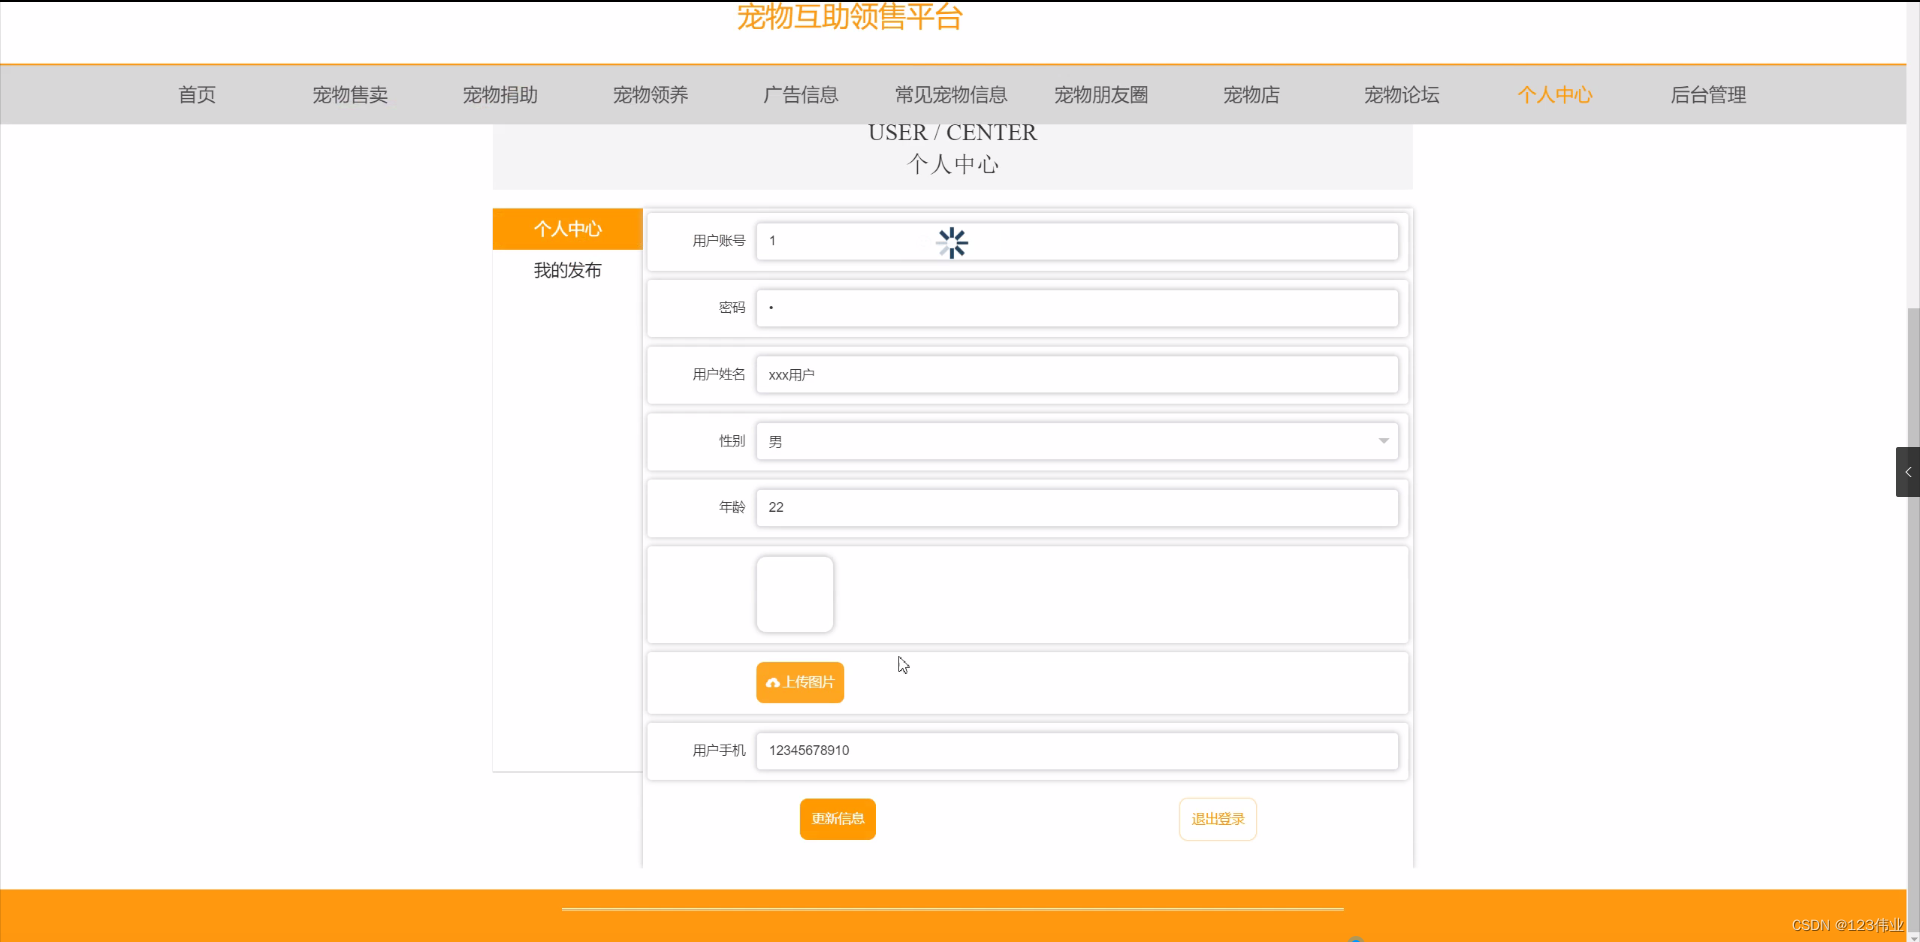Click the empty avatar image placeholder box
The image size is (1920, 942).
[x=794, y=594]
